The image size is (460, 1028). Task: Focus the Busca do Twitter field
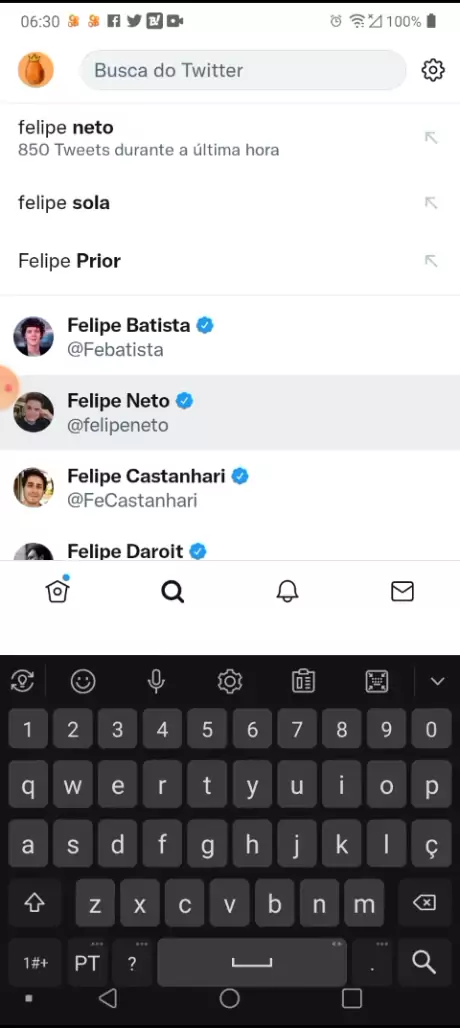pos(242,70)
